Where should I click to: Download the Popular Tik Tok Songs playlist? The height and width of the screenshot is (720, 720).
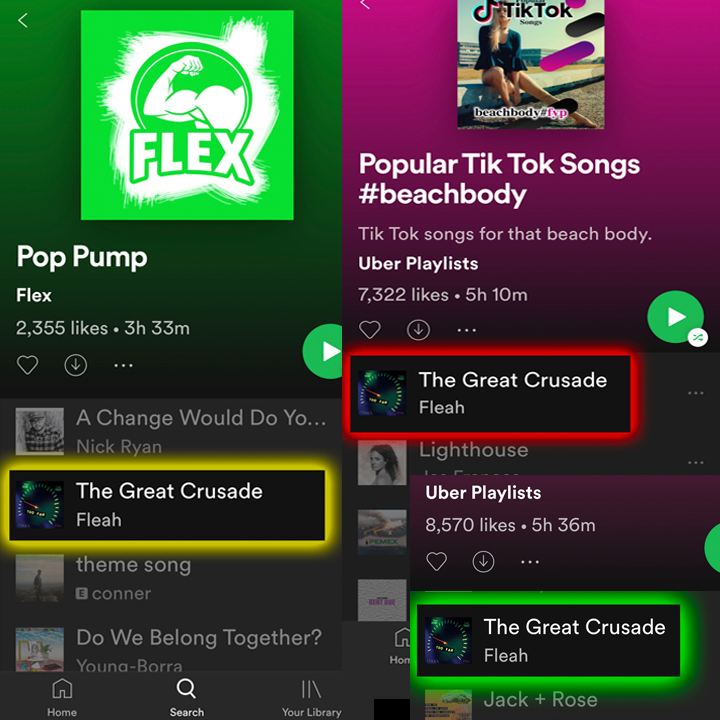418,330
